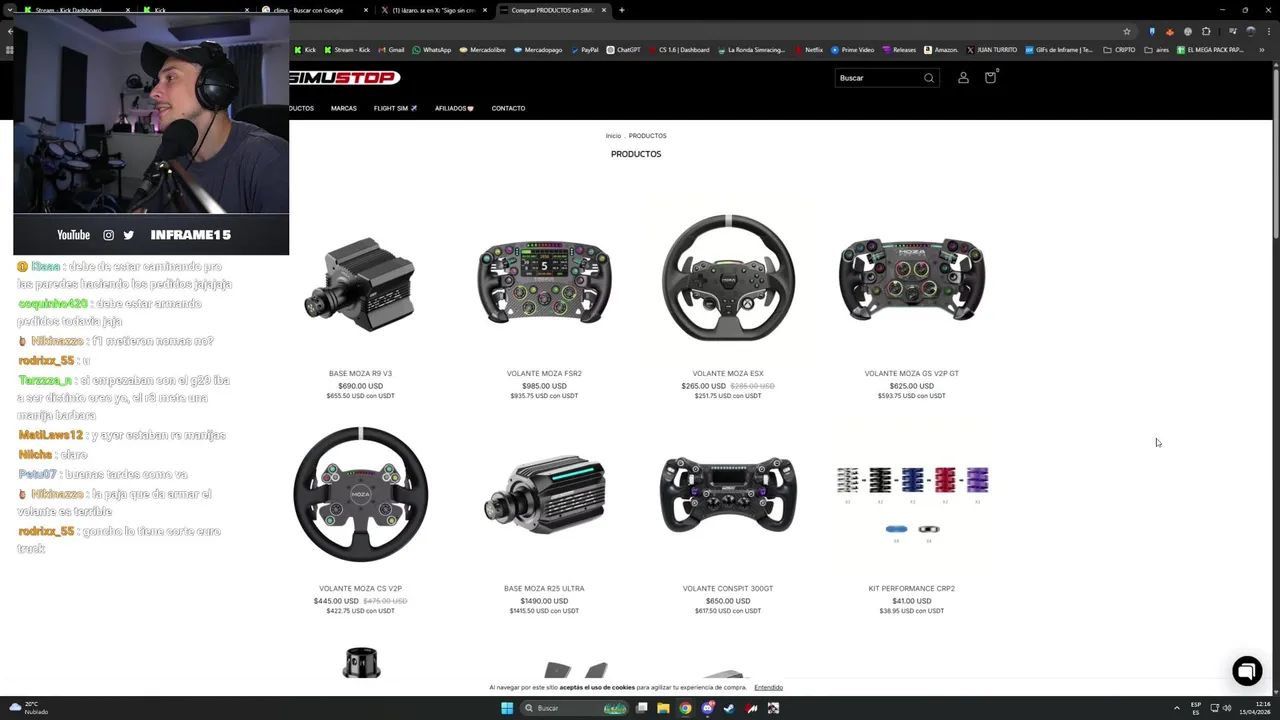The image size is (1280, 720).
Task: Open Chrome from the taskbar
Action: coord(685,708)
